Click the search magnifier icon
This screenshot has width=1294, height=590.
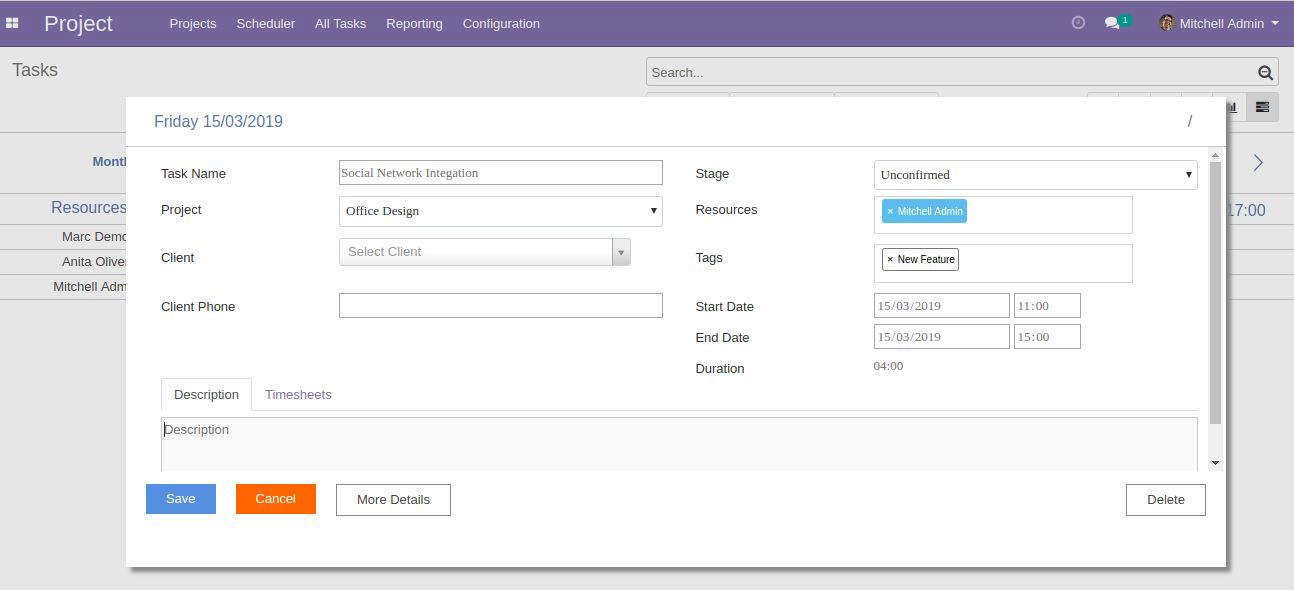(x=1265, y=72)
